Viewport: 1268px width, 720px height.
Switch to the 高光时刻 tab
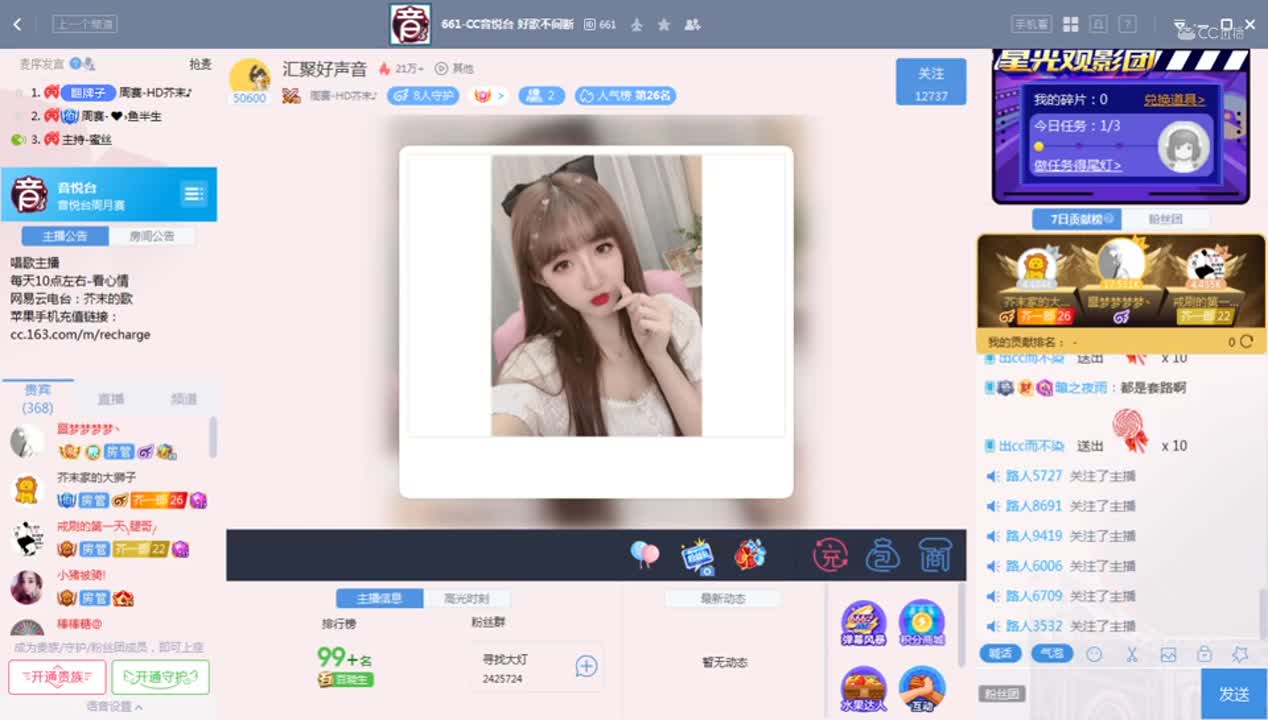466,598
